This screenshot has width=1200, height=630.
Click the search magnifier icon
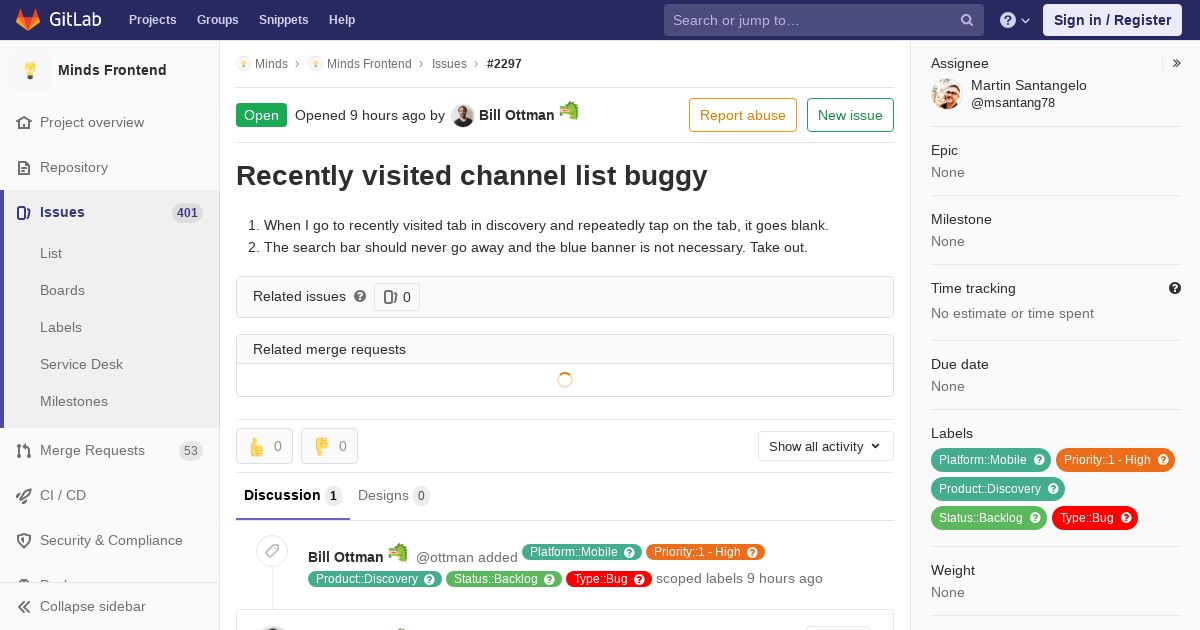coord(967,20)
